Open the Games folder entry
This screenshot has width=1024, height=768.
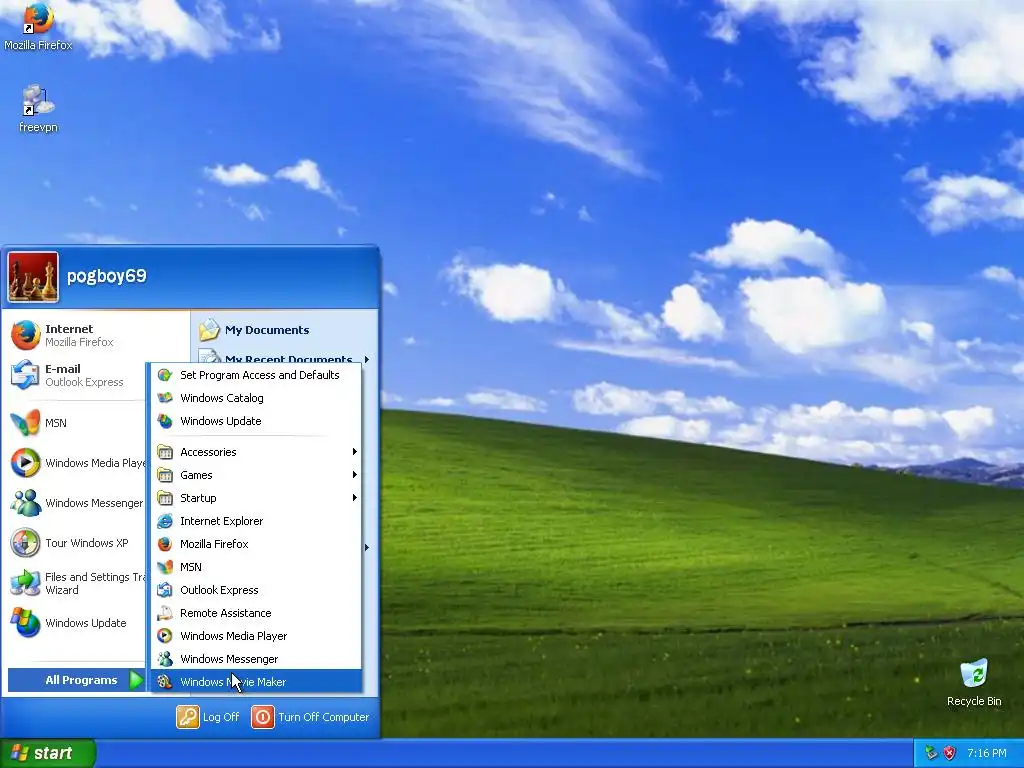[x=257, y=475]
